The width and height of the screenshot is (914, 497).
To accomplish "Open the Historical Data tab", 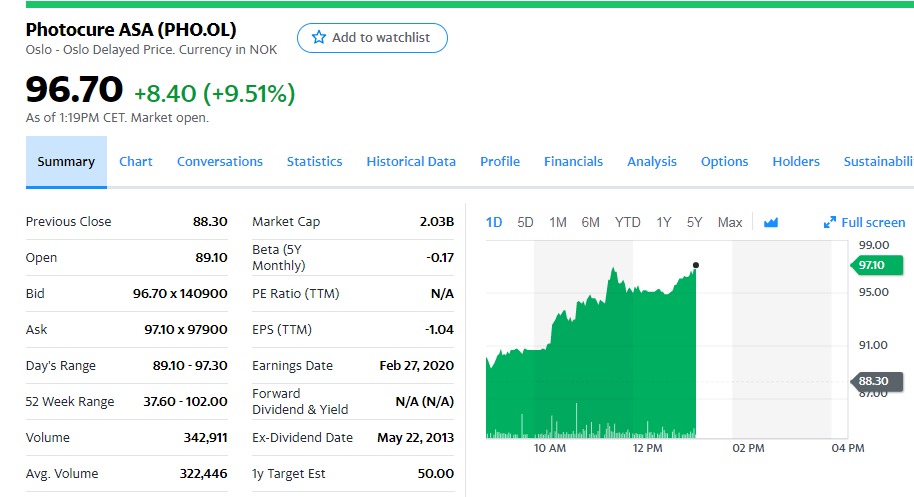I will point(411,161).
